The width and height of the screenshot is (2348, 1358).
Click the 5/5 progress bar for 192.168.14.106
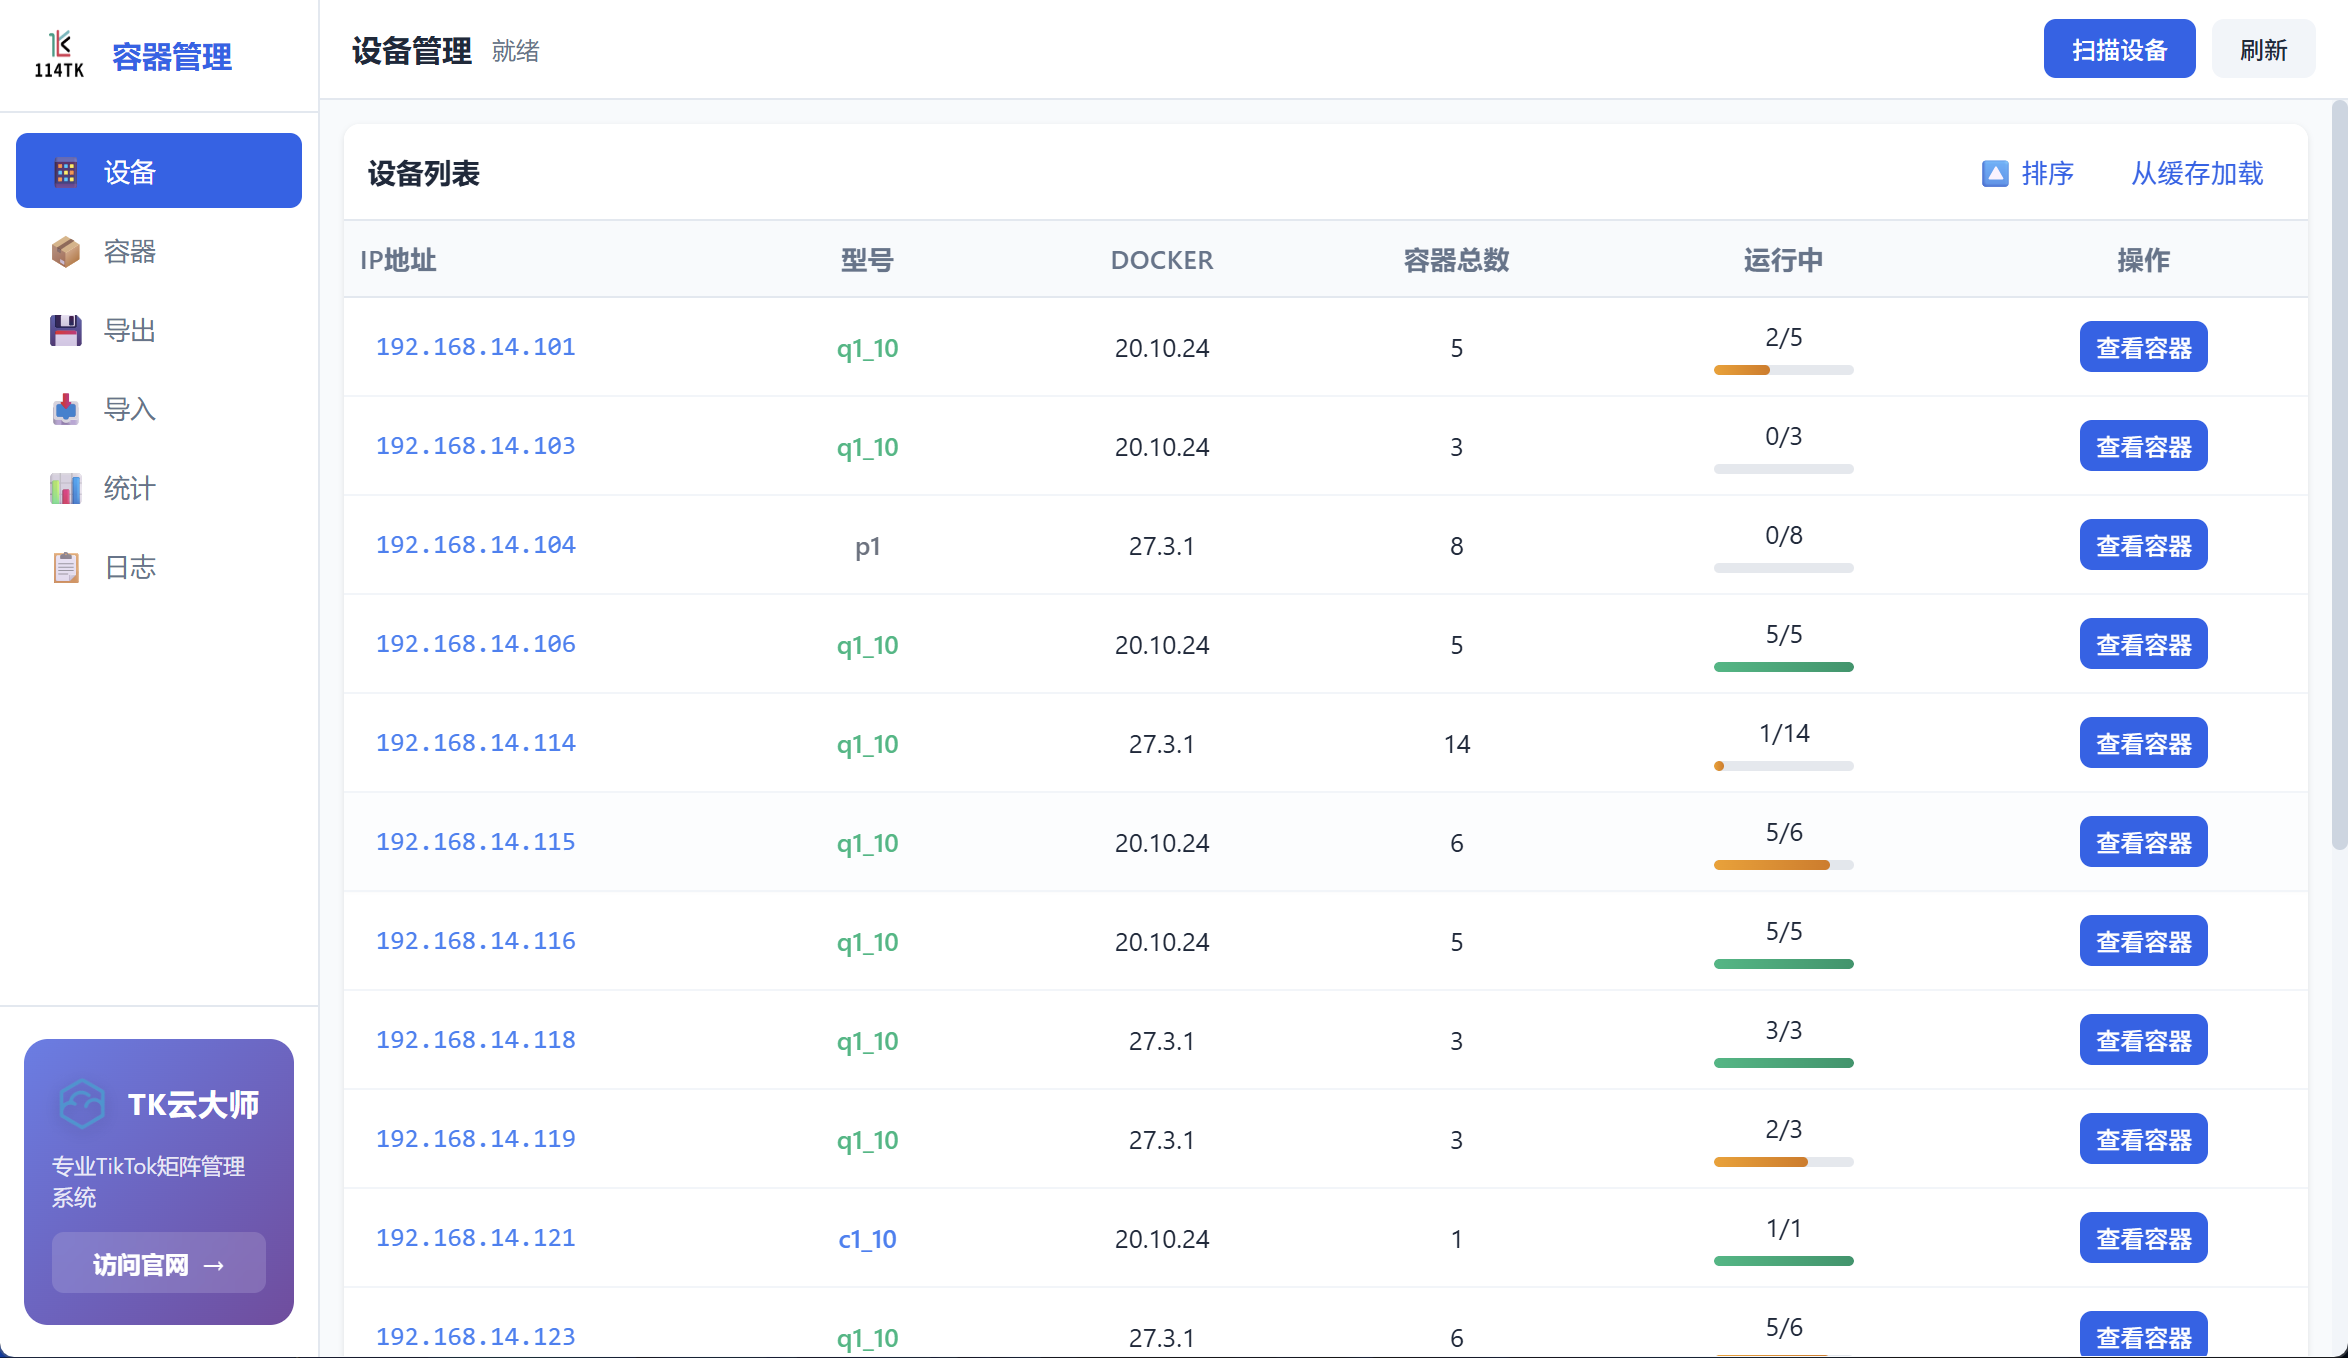pos(1783,667)
